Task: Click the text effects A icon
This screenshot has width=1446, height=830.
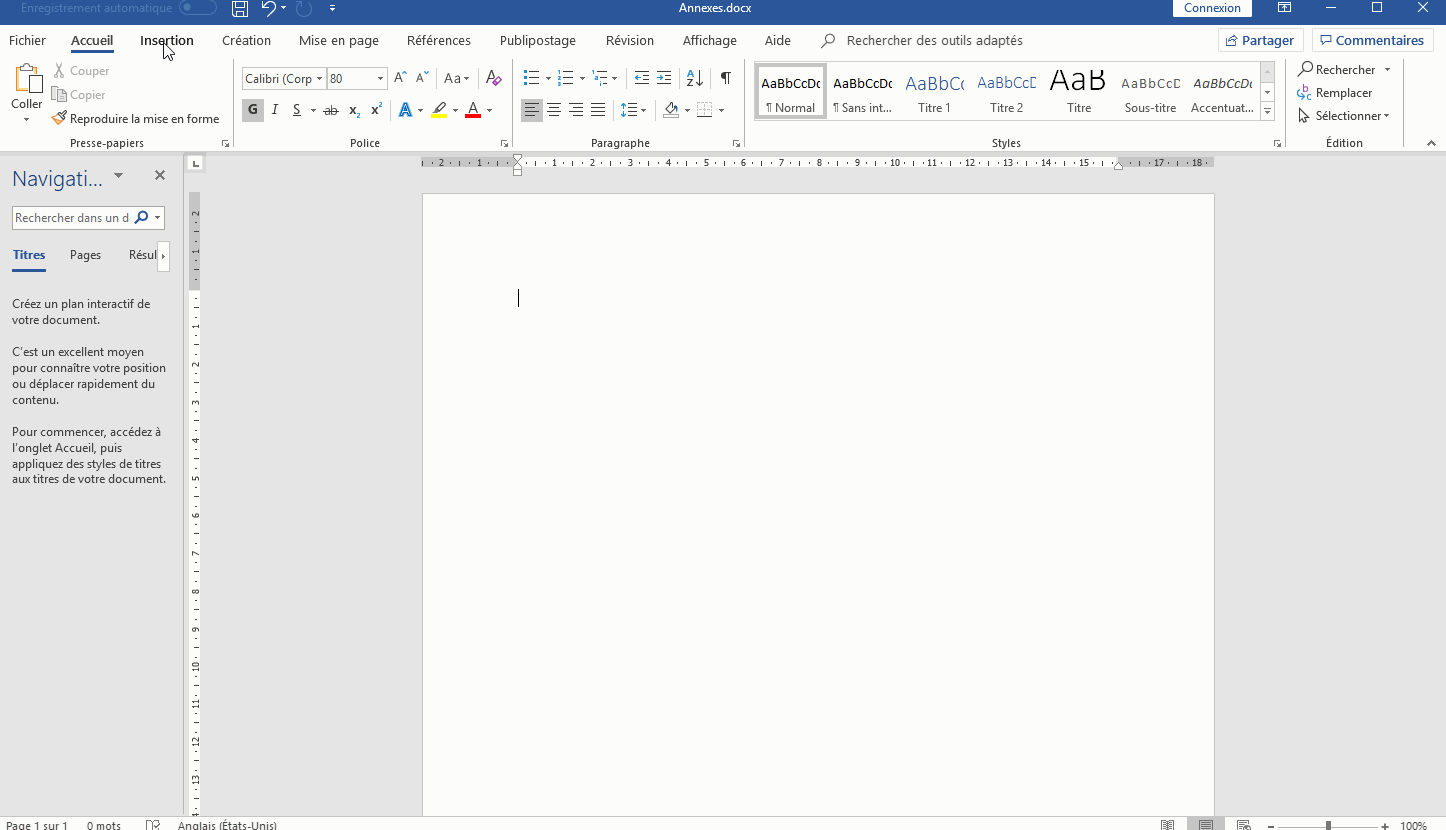Action: click(x=405, y=110)
